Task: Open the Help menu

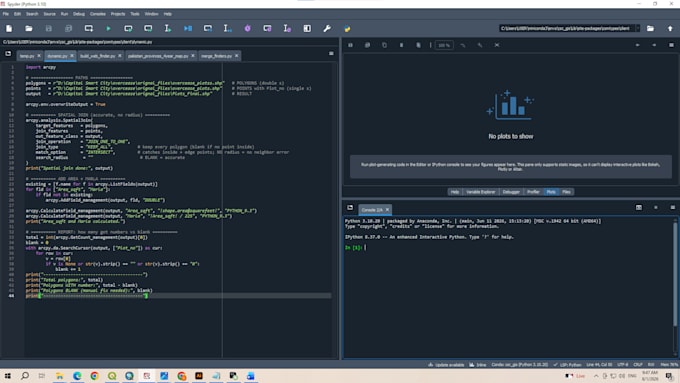Action: point(168,14)
